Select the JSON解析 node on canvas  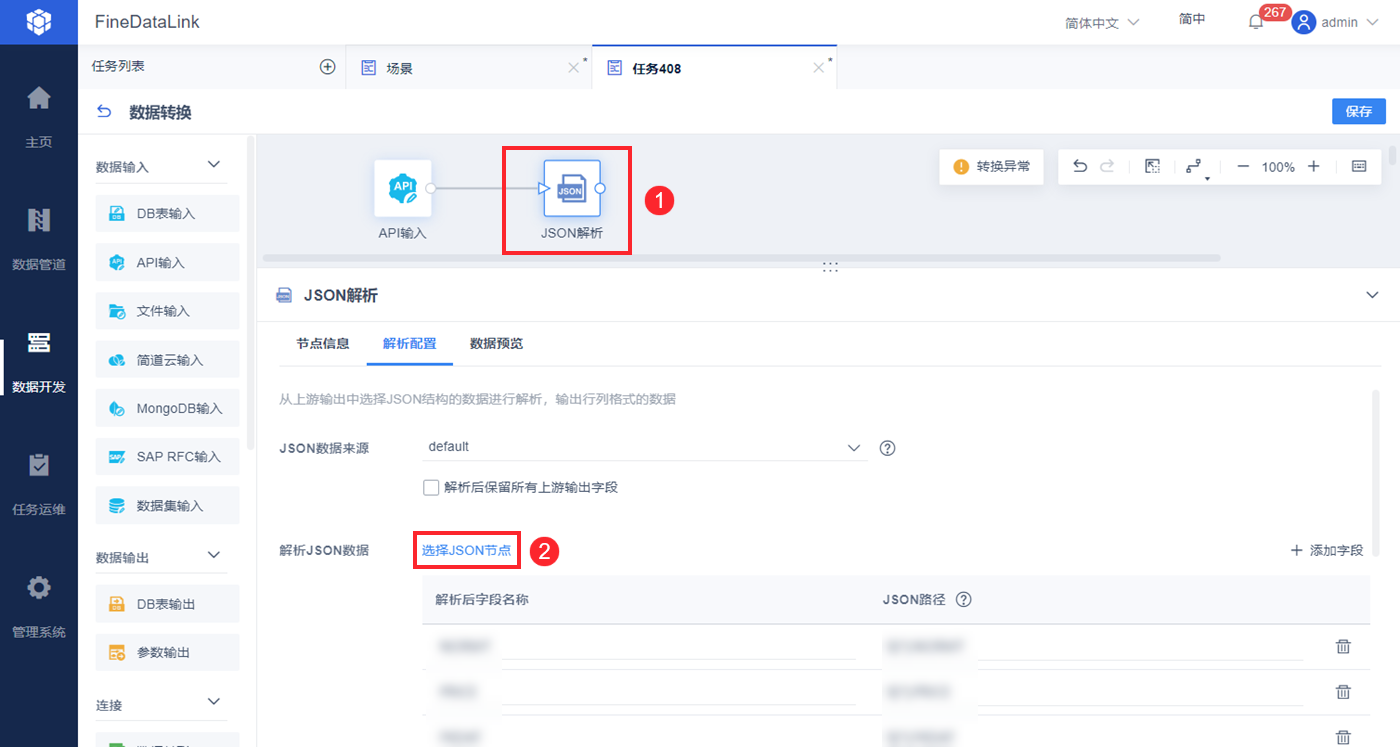tap(571, 188)
